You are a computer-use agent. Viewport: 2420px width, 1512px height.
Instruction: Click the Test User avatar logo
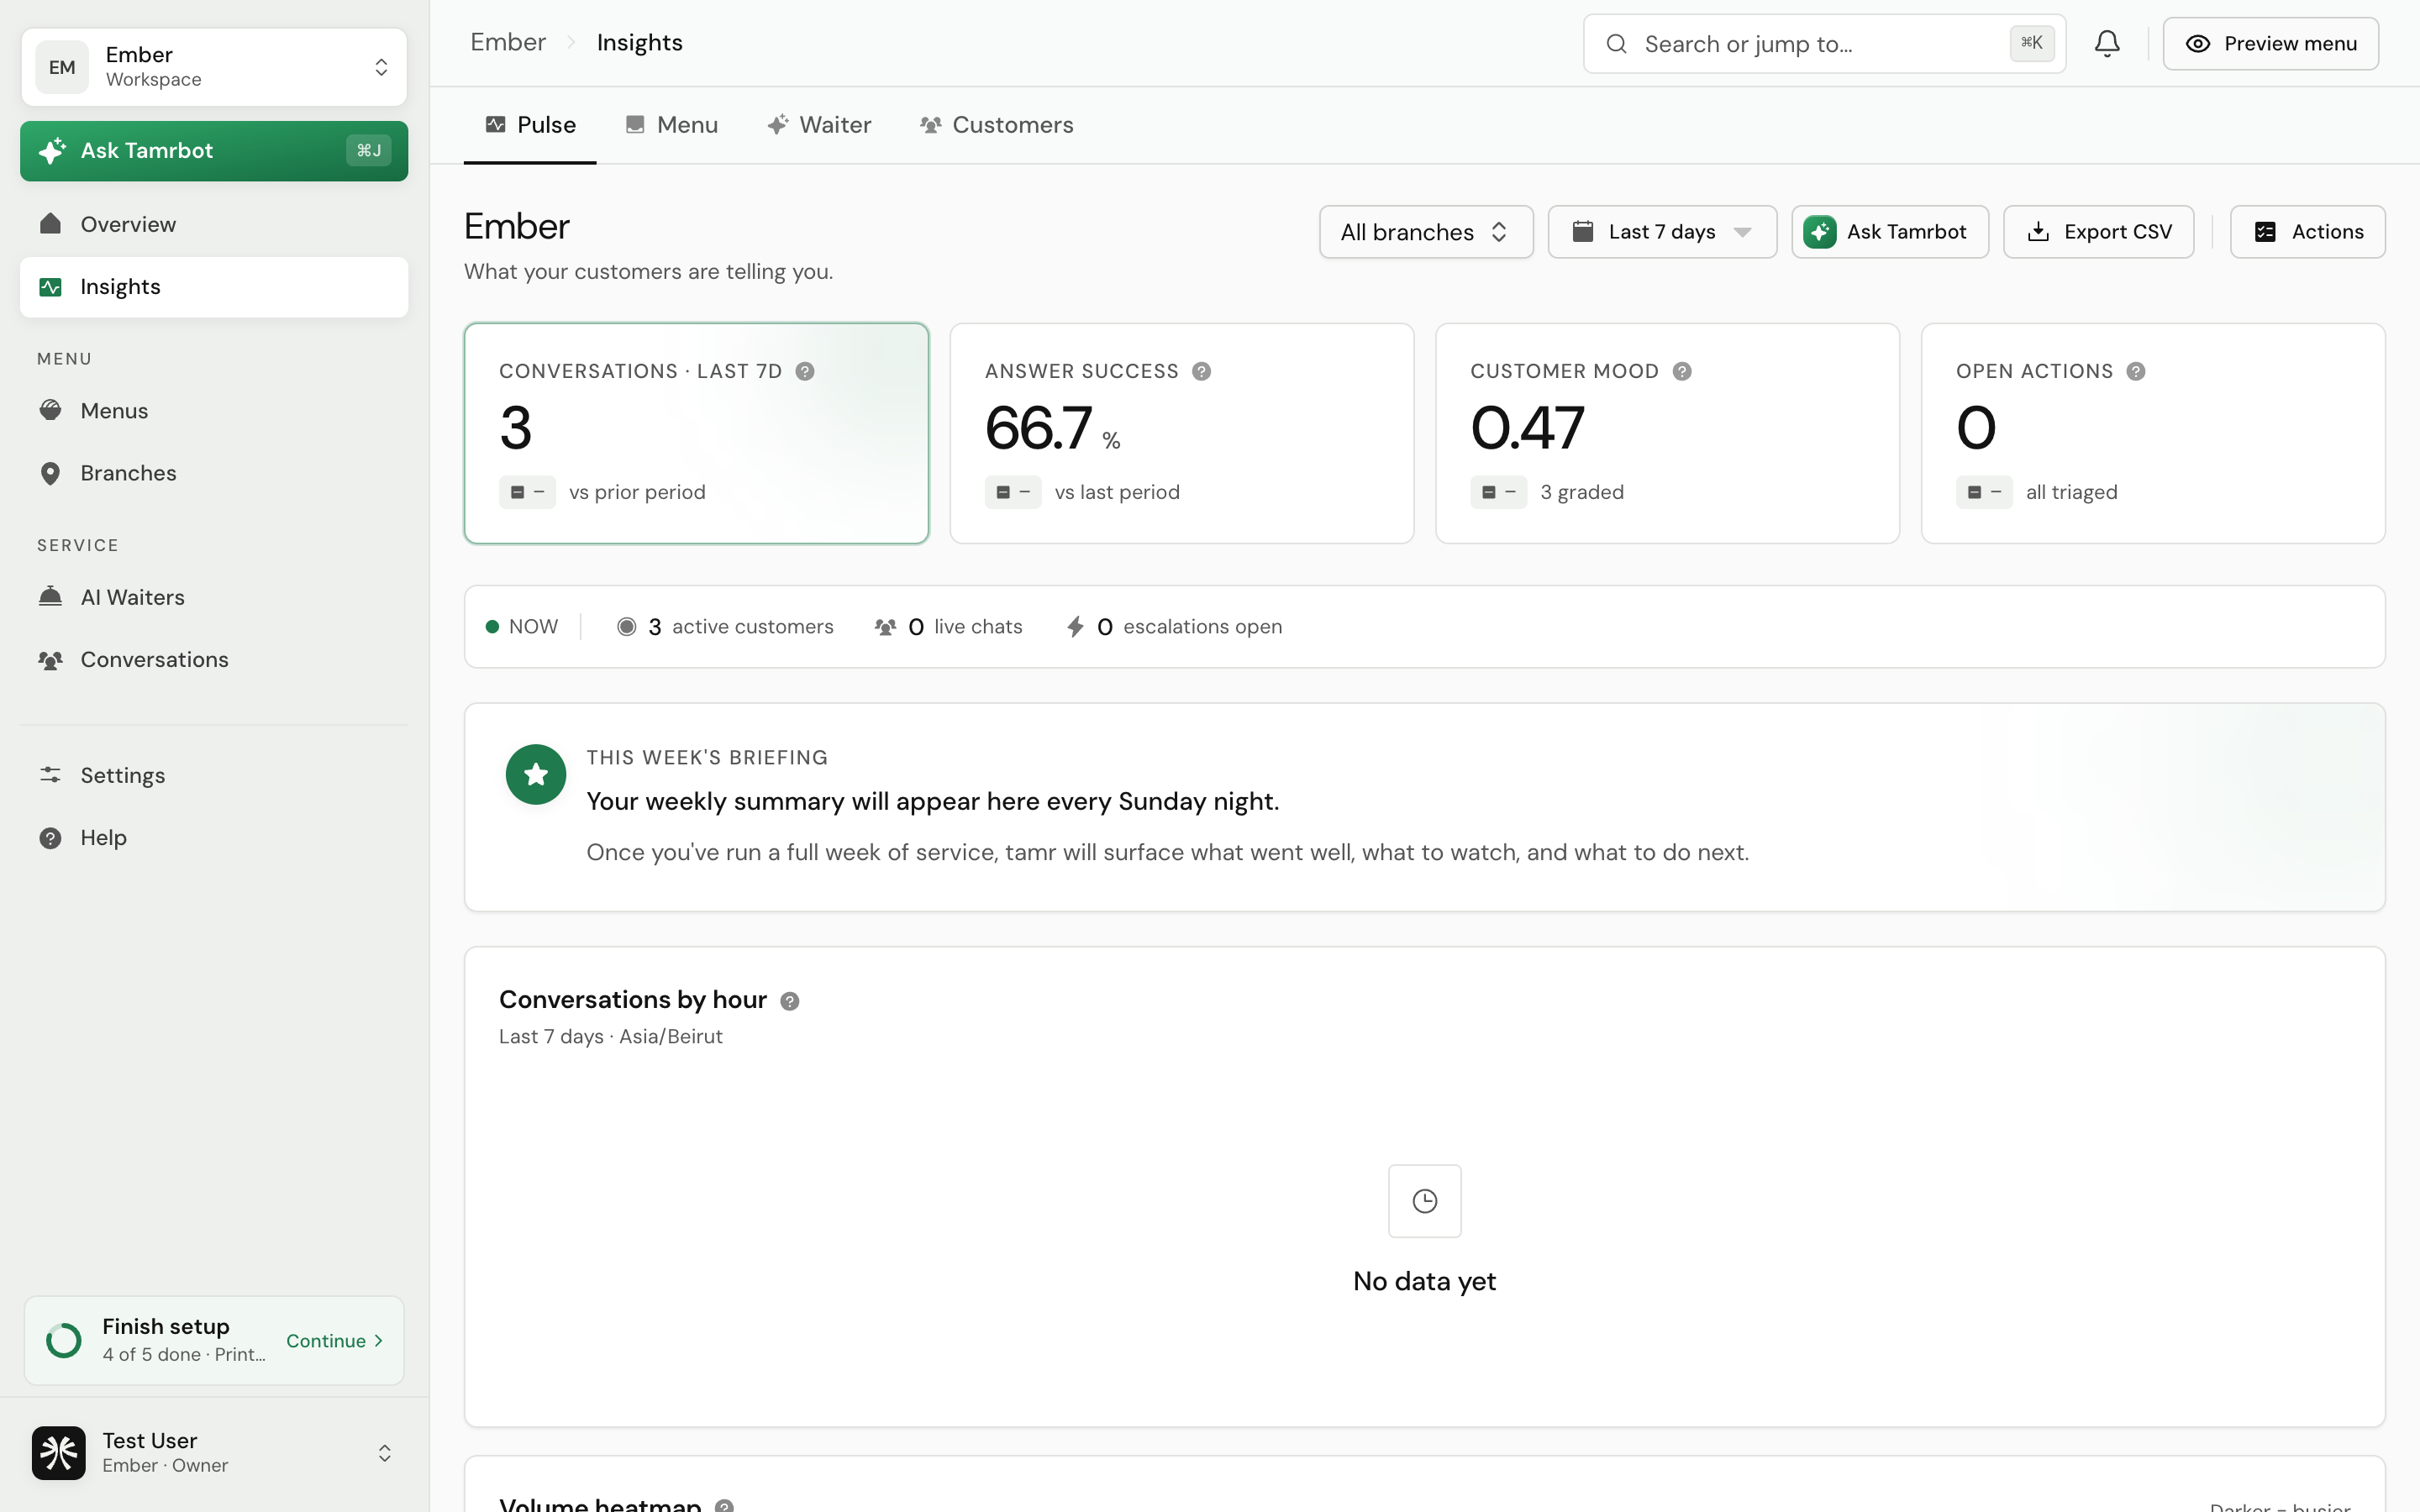[x=59, y=1452]
